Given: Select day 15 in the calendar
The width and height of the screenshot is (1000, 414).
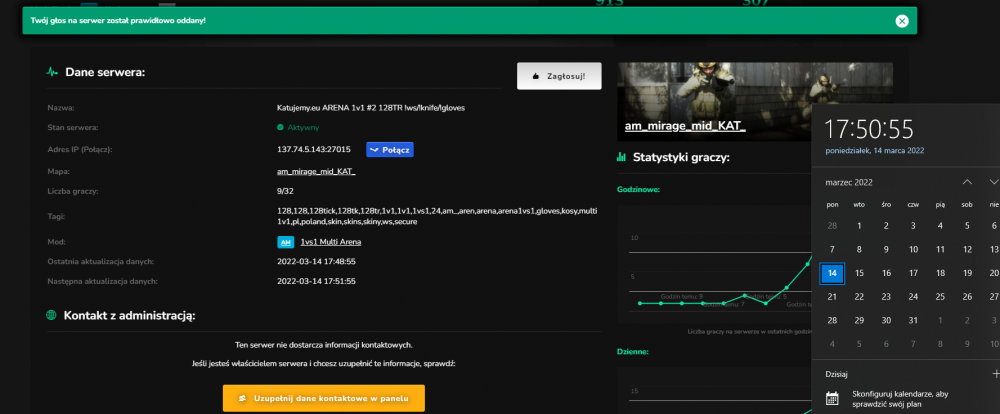Looking at the screenshot, I should pyautogui.click(x=859, y=273).
